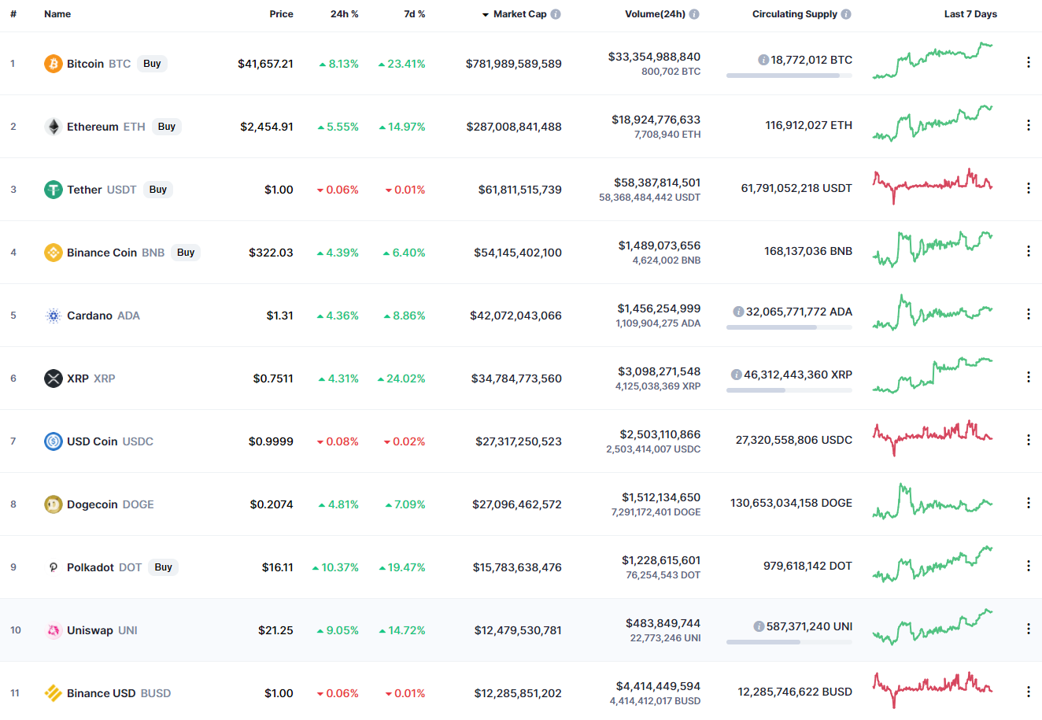
Task: Click Uniswap circulating supply progress bar
Action: point(789,642)
